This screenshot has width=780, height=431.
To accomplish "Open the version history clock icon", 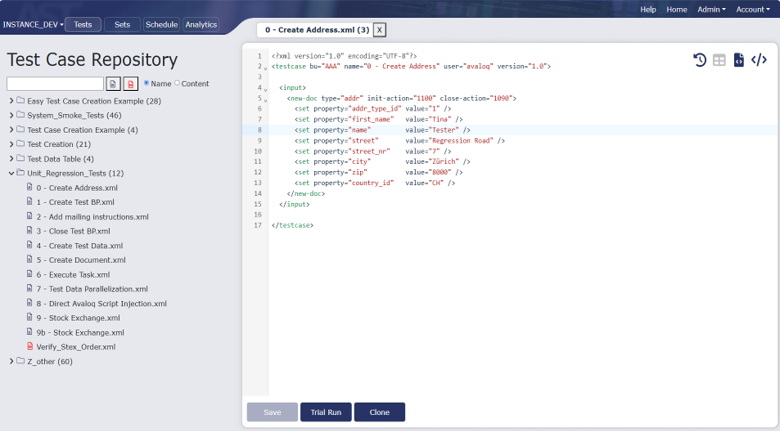I will pyautogui.click(x=699, y=60).
